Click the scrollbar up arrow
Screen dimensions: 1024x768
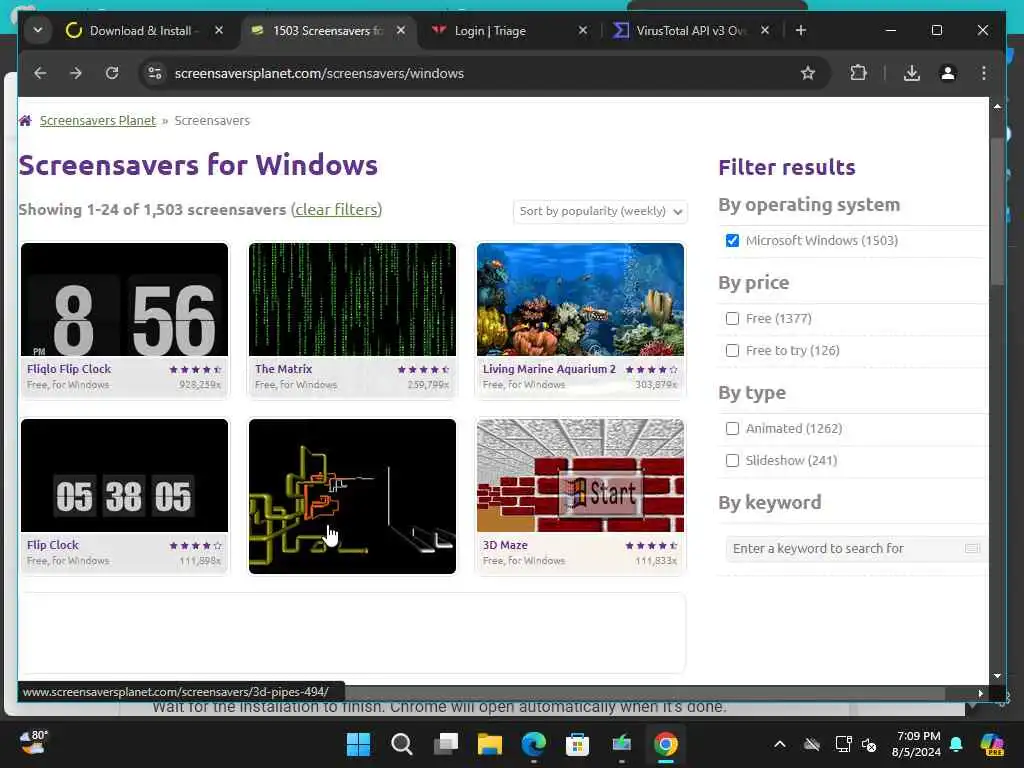997,106
